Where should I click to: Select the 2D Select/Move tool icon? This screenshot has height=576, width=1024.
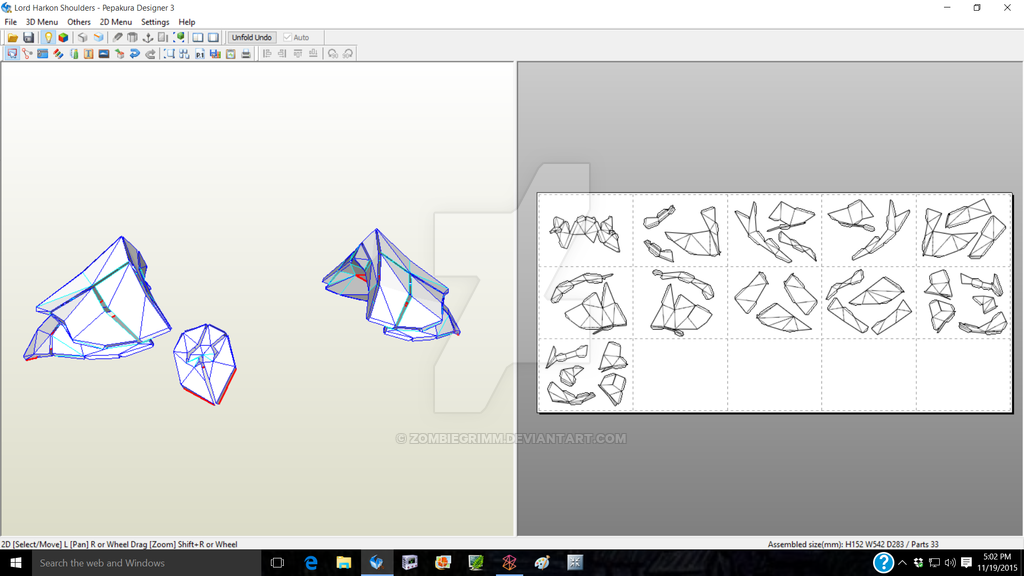click(12, 54)
